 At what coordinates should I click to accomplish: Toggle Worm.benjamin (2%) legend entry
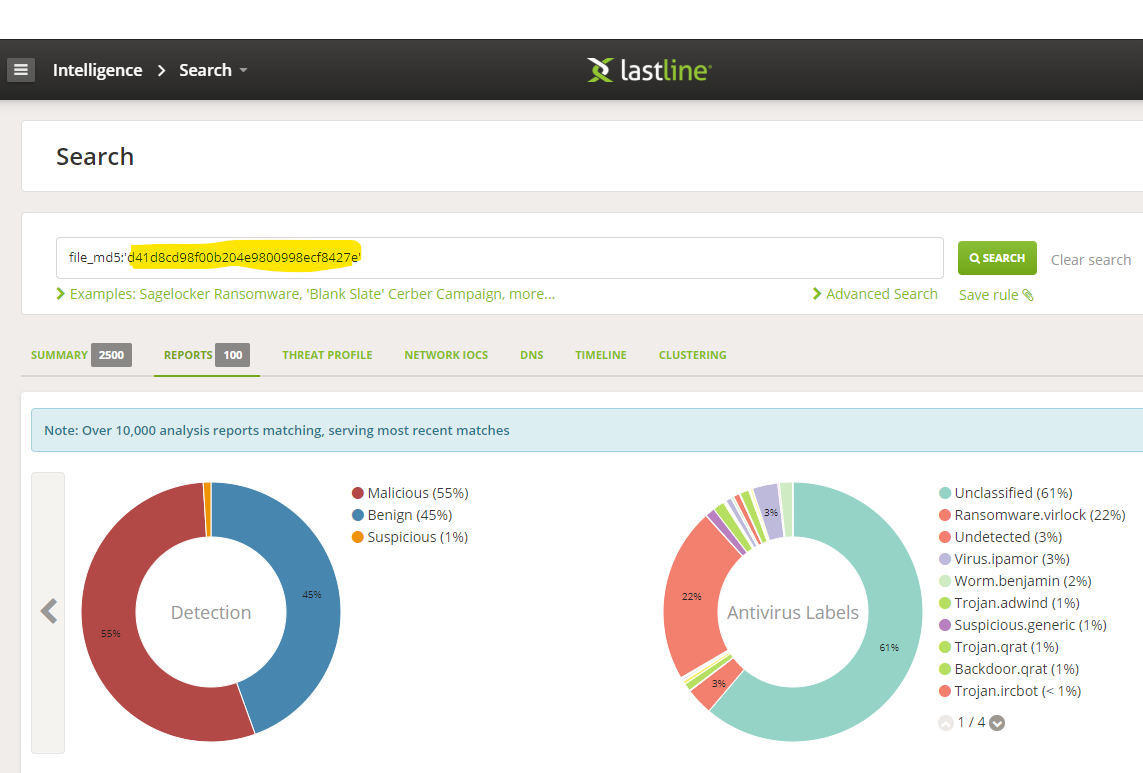coord(1015,580)
